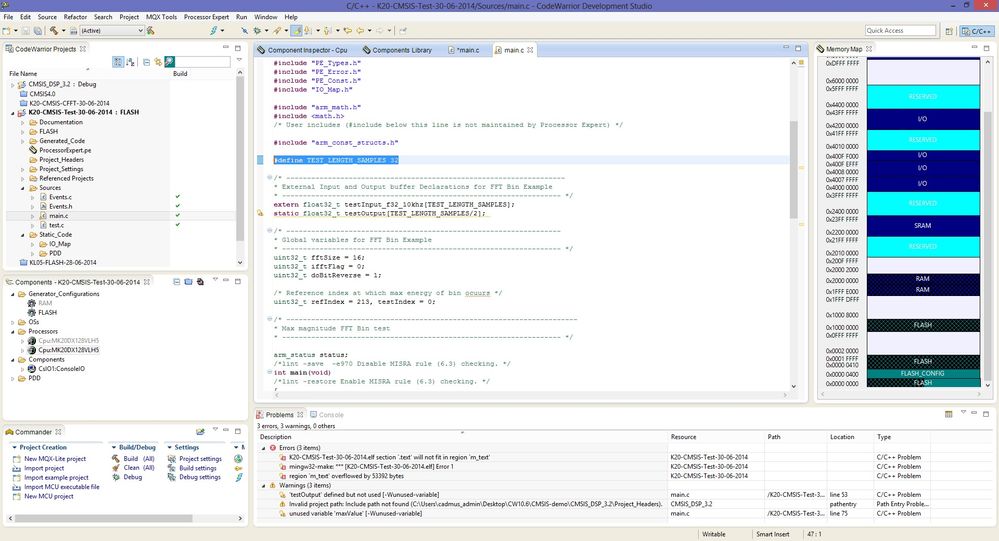Screen dimensions: 999x541
Task: Click the Quick Access field
Action: [x=900, y=31]
